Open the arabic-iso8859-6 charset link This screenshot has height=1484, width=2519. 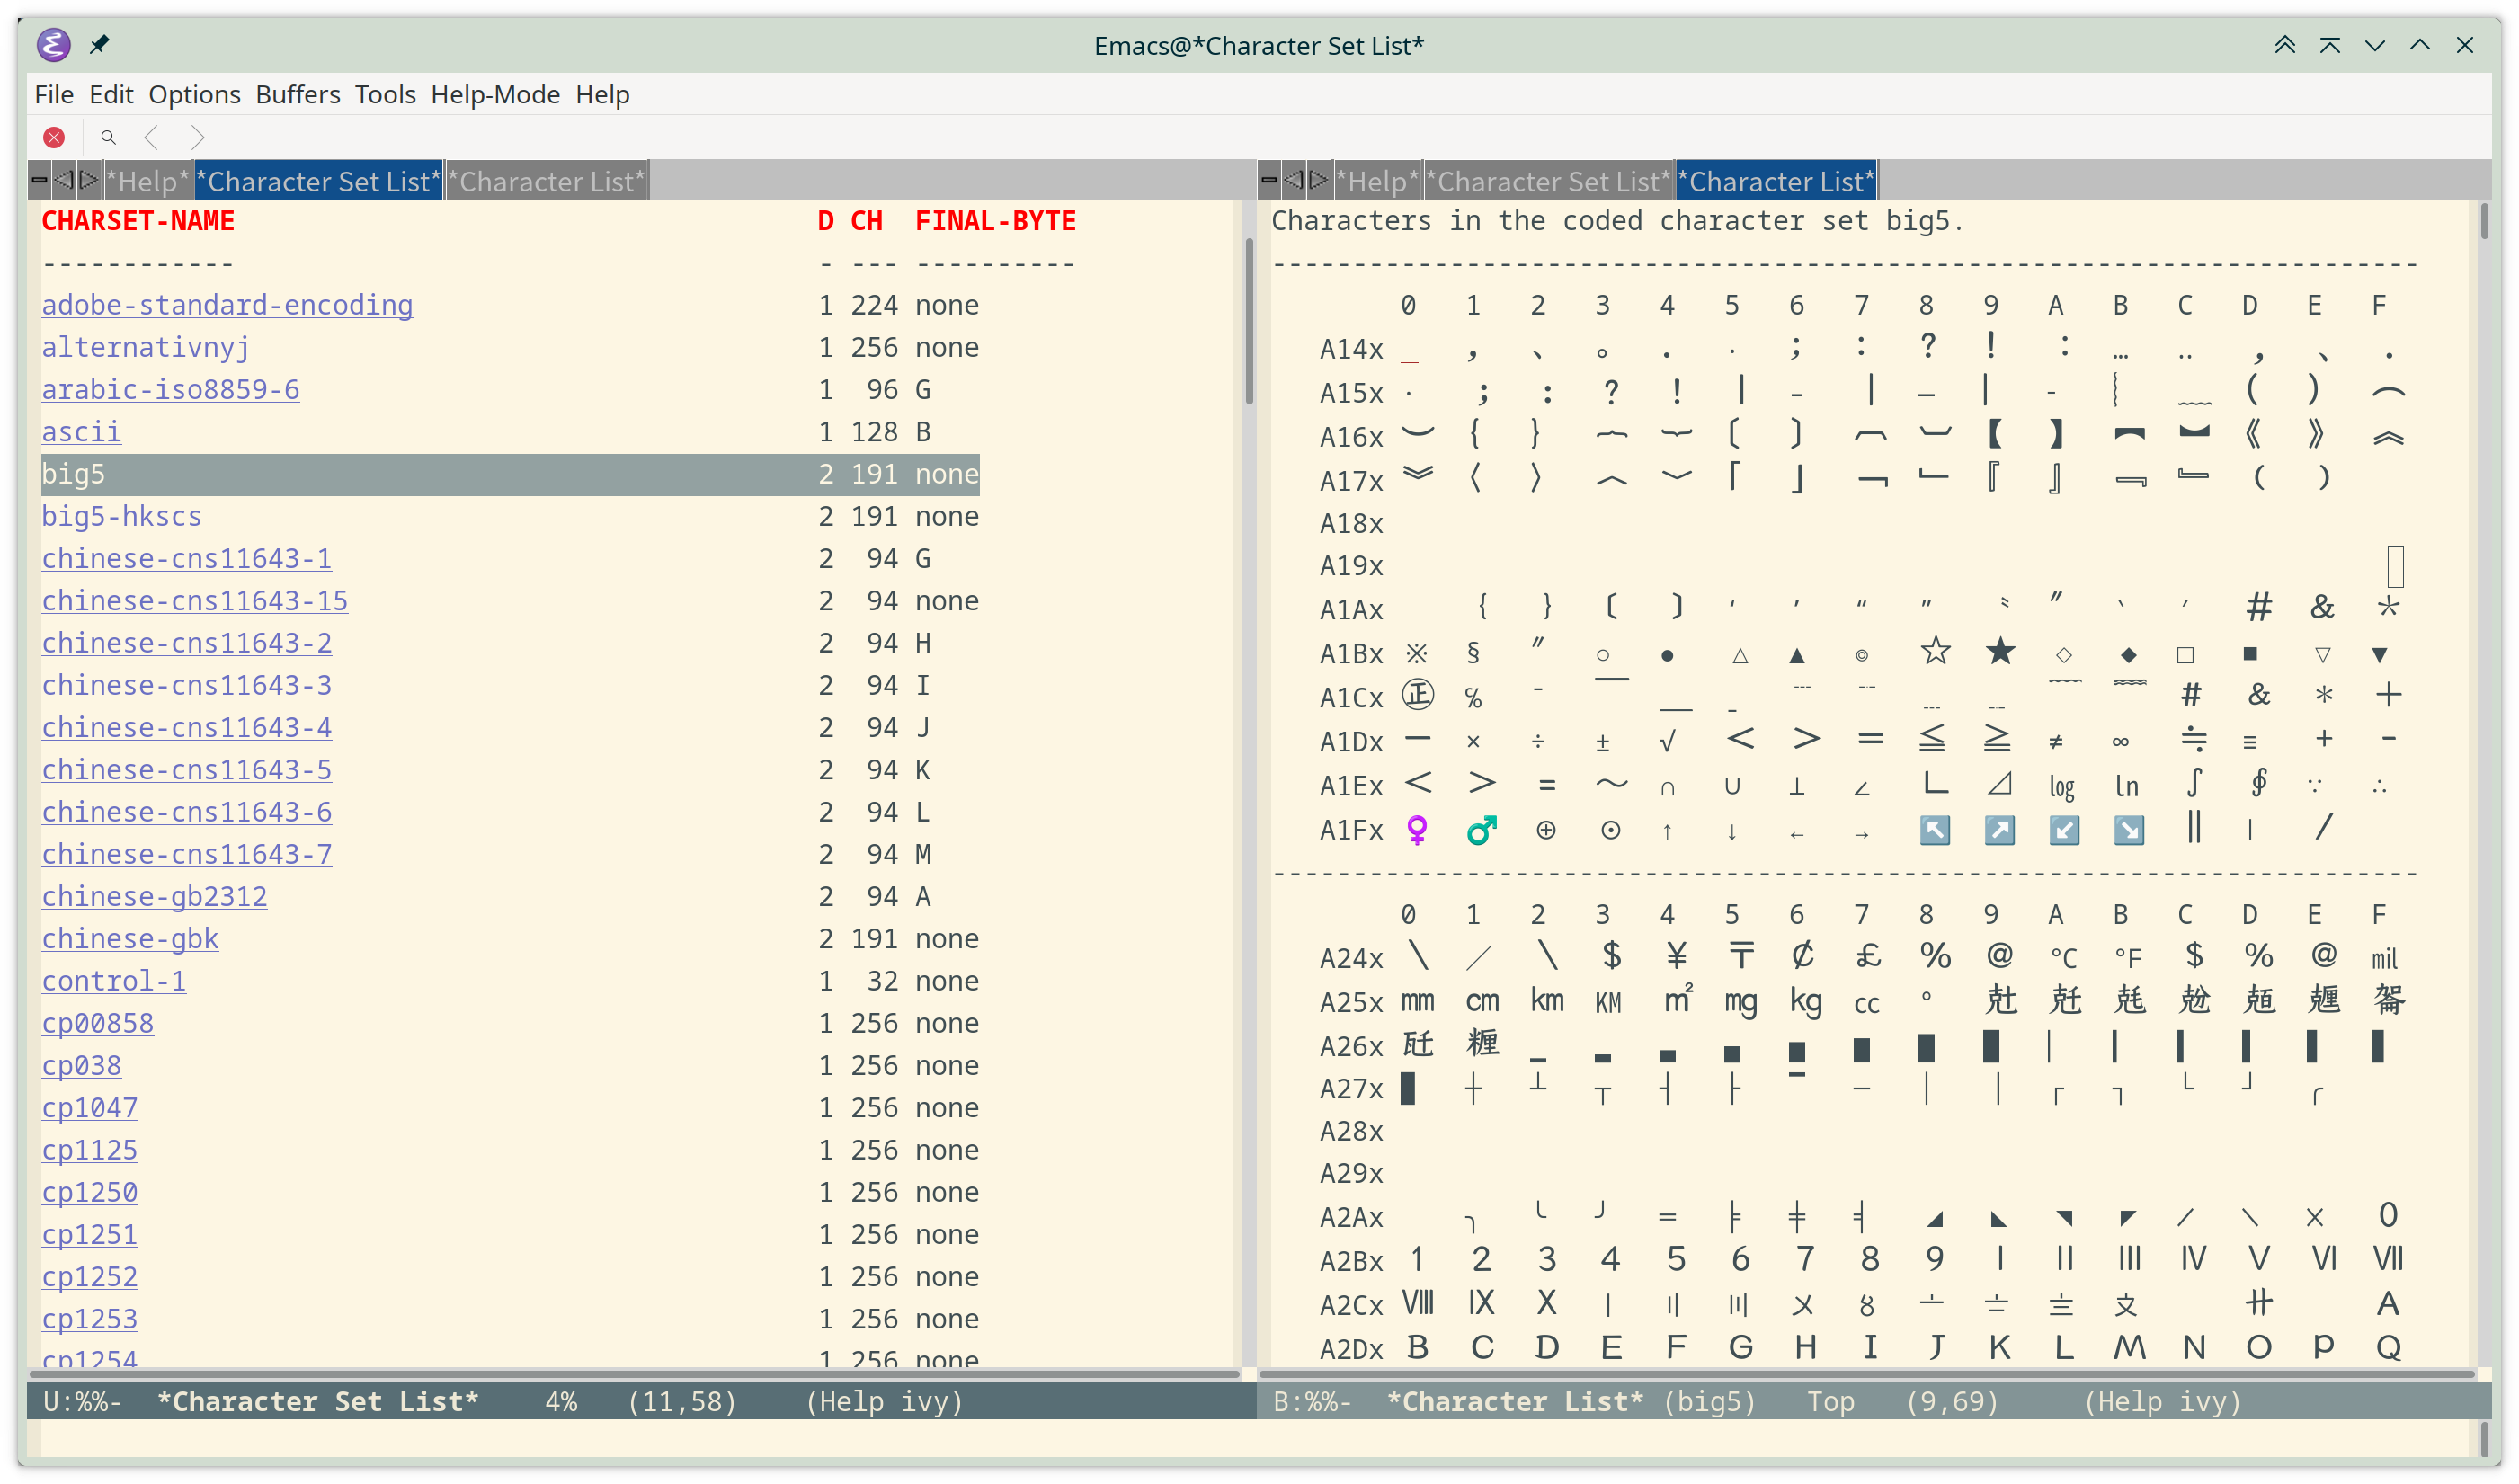point(170,389)
